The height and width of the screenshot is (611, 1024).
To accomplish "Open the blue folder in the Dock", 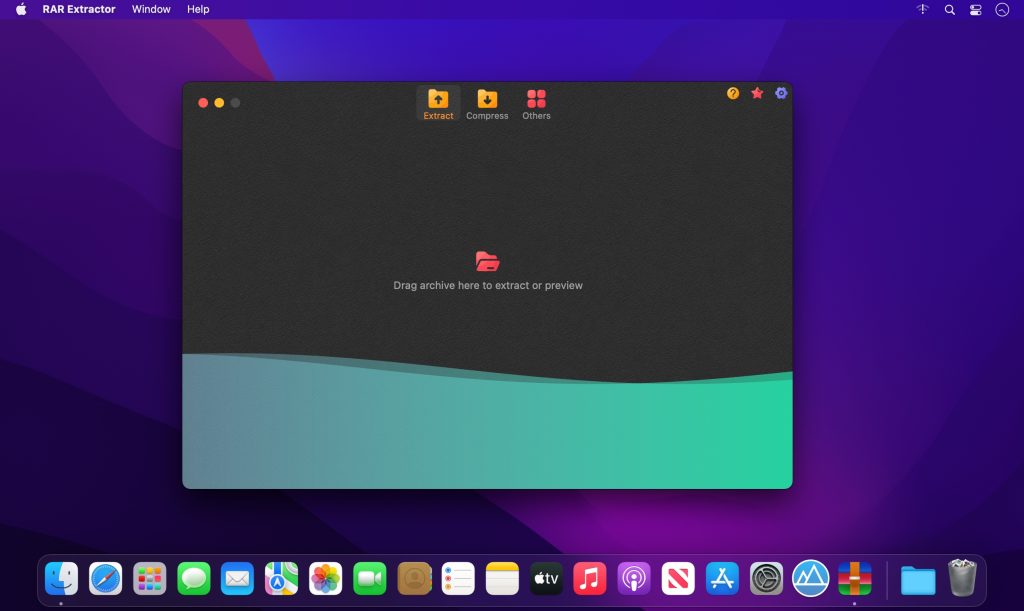I will [916, 578].
